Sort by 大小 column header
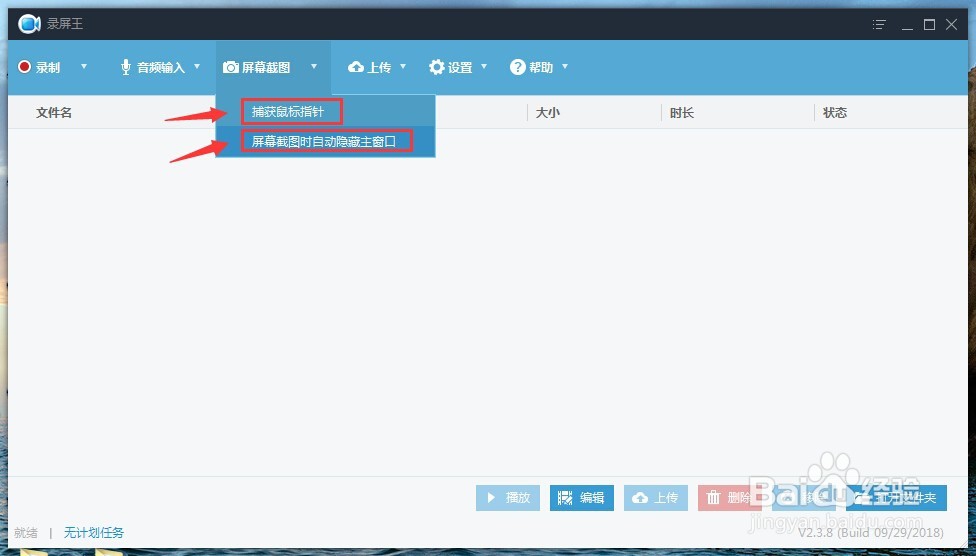This screenshot has height=556, width=976. click(x=548, y=113)
